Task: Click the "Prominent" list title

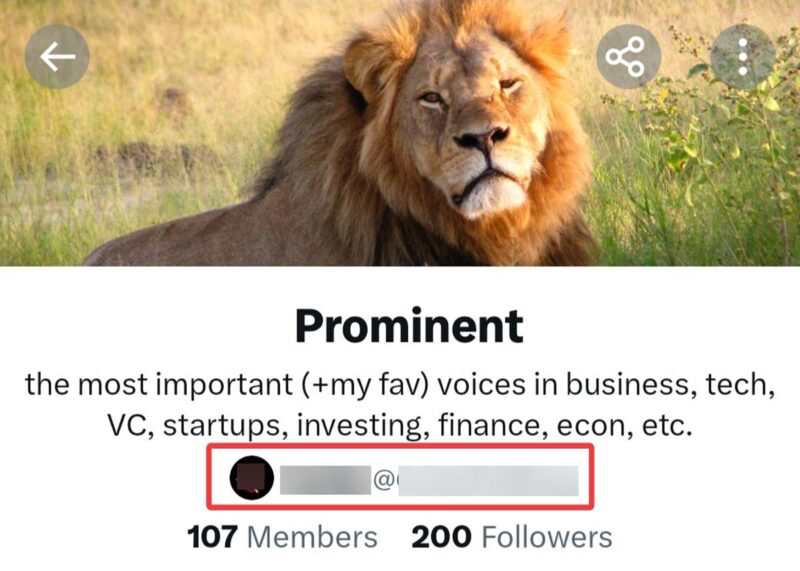Action: 409,325
